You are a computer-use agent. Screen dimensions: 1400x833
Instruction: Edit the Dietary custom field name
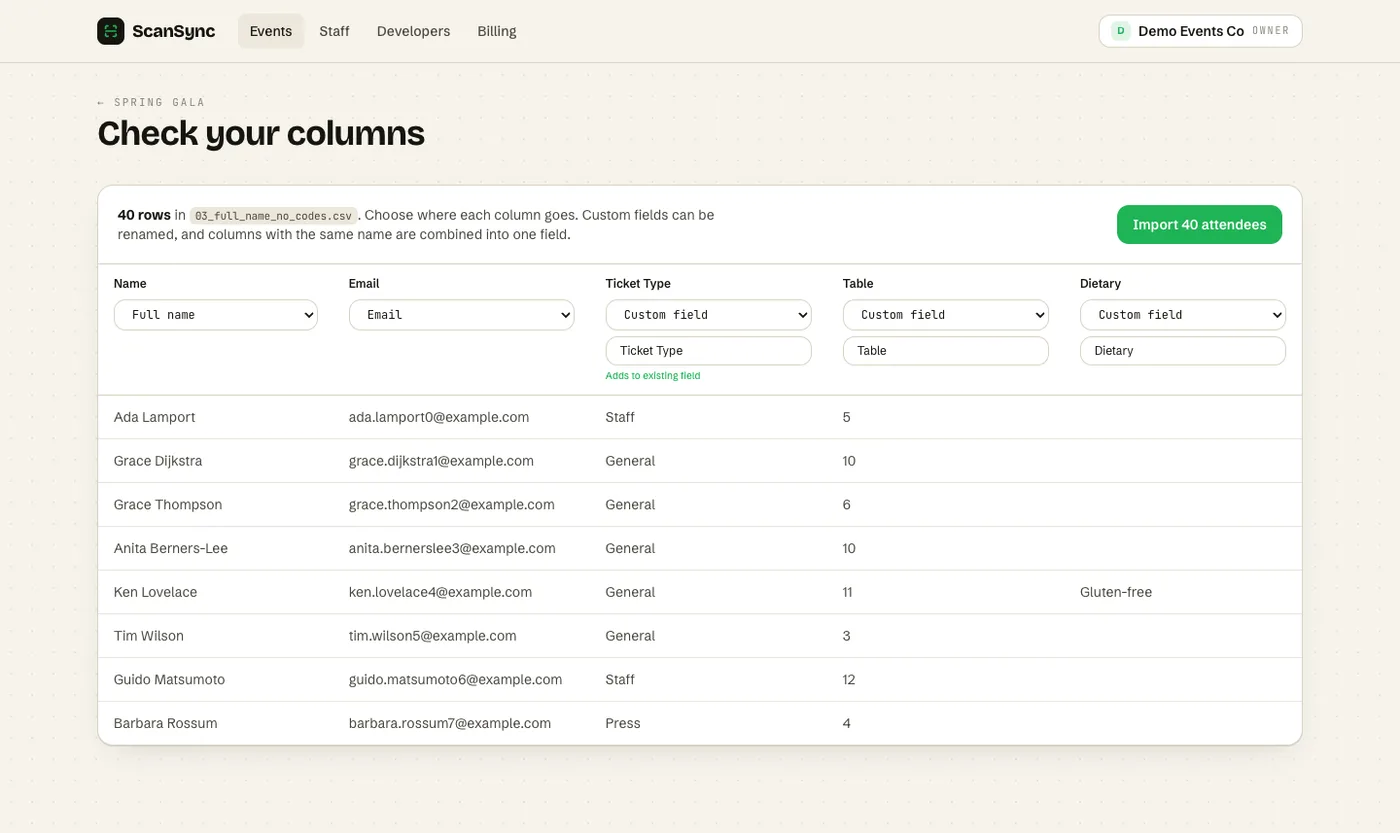click(x=1183, y=351)
